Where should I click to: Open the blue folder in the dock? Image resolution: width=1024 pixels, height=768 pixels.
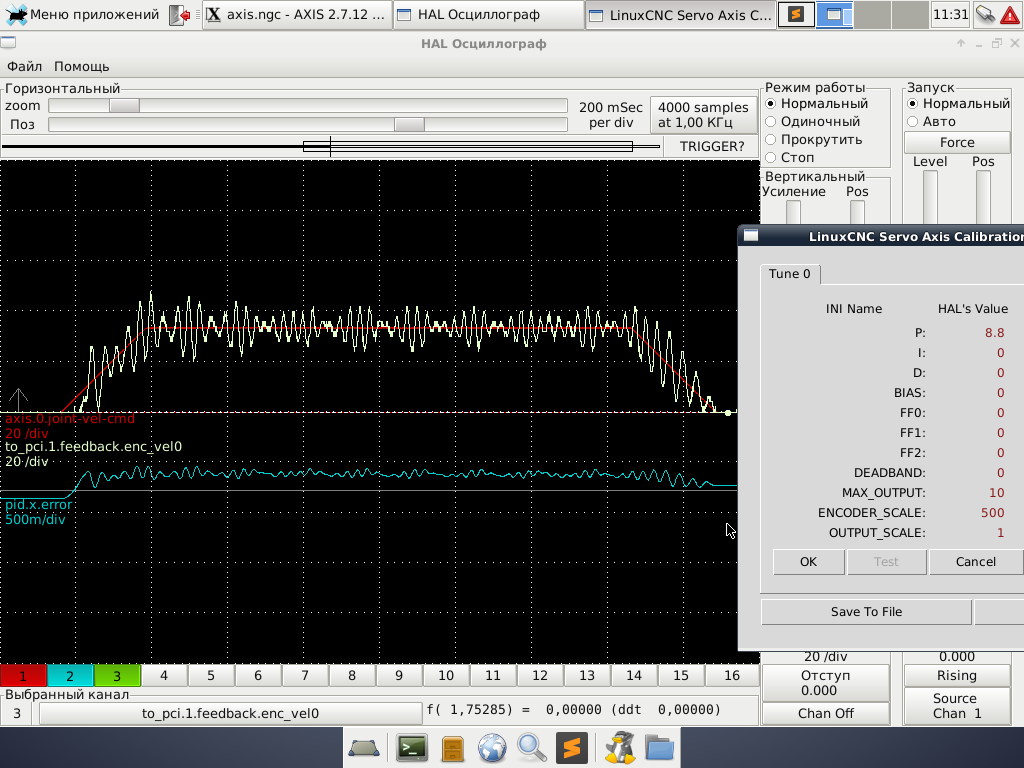pyautogui.click(x=659, y=747)
